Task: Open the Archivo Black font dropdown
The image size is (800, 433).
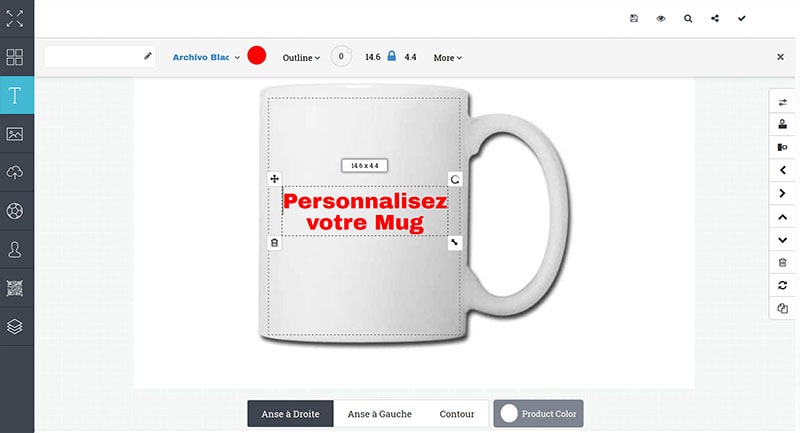Action: (206, 58)
